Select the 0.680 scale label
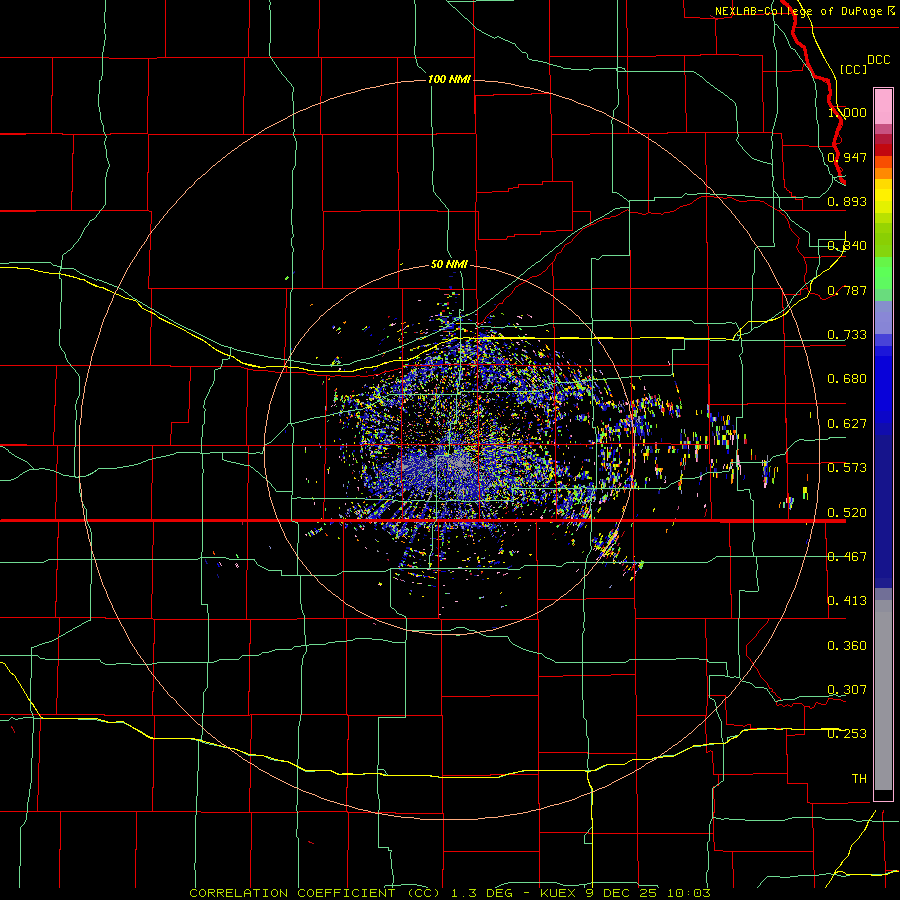 click(x=847, y=379)
